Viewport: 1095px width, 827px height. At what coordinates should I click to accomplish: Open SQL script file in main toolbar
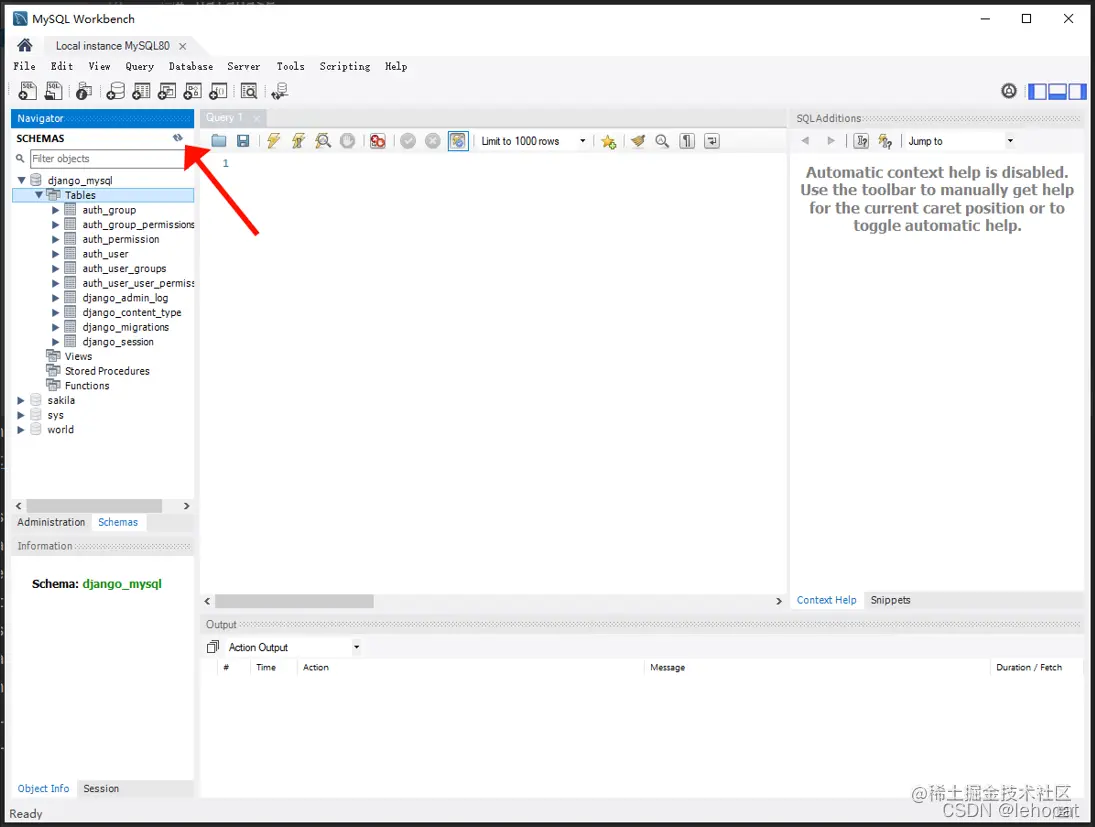pyautogui.click(x=53, y=91)
